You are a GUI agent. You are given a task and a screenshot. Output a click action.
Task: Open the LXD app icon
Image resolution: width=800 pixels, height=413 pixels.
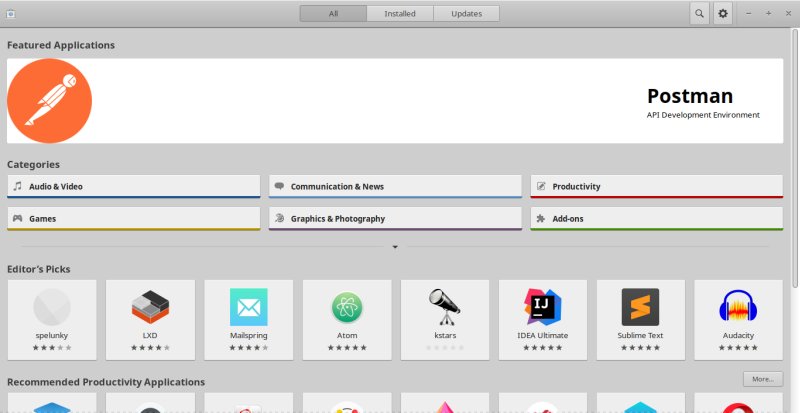click(150, 307)
